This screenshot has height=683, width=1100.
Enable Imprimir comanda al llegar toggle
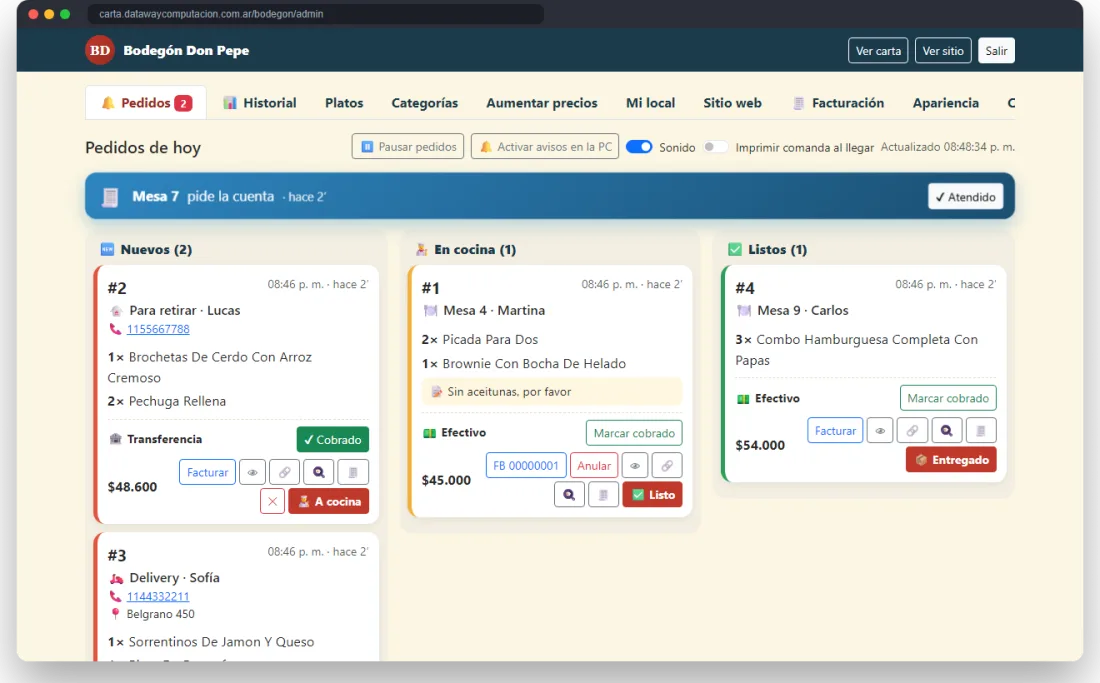pos(715,147)
